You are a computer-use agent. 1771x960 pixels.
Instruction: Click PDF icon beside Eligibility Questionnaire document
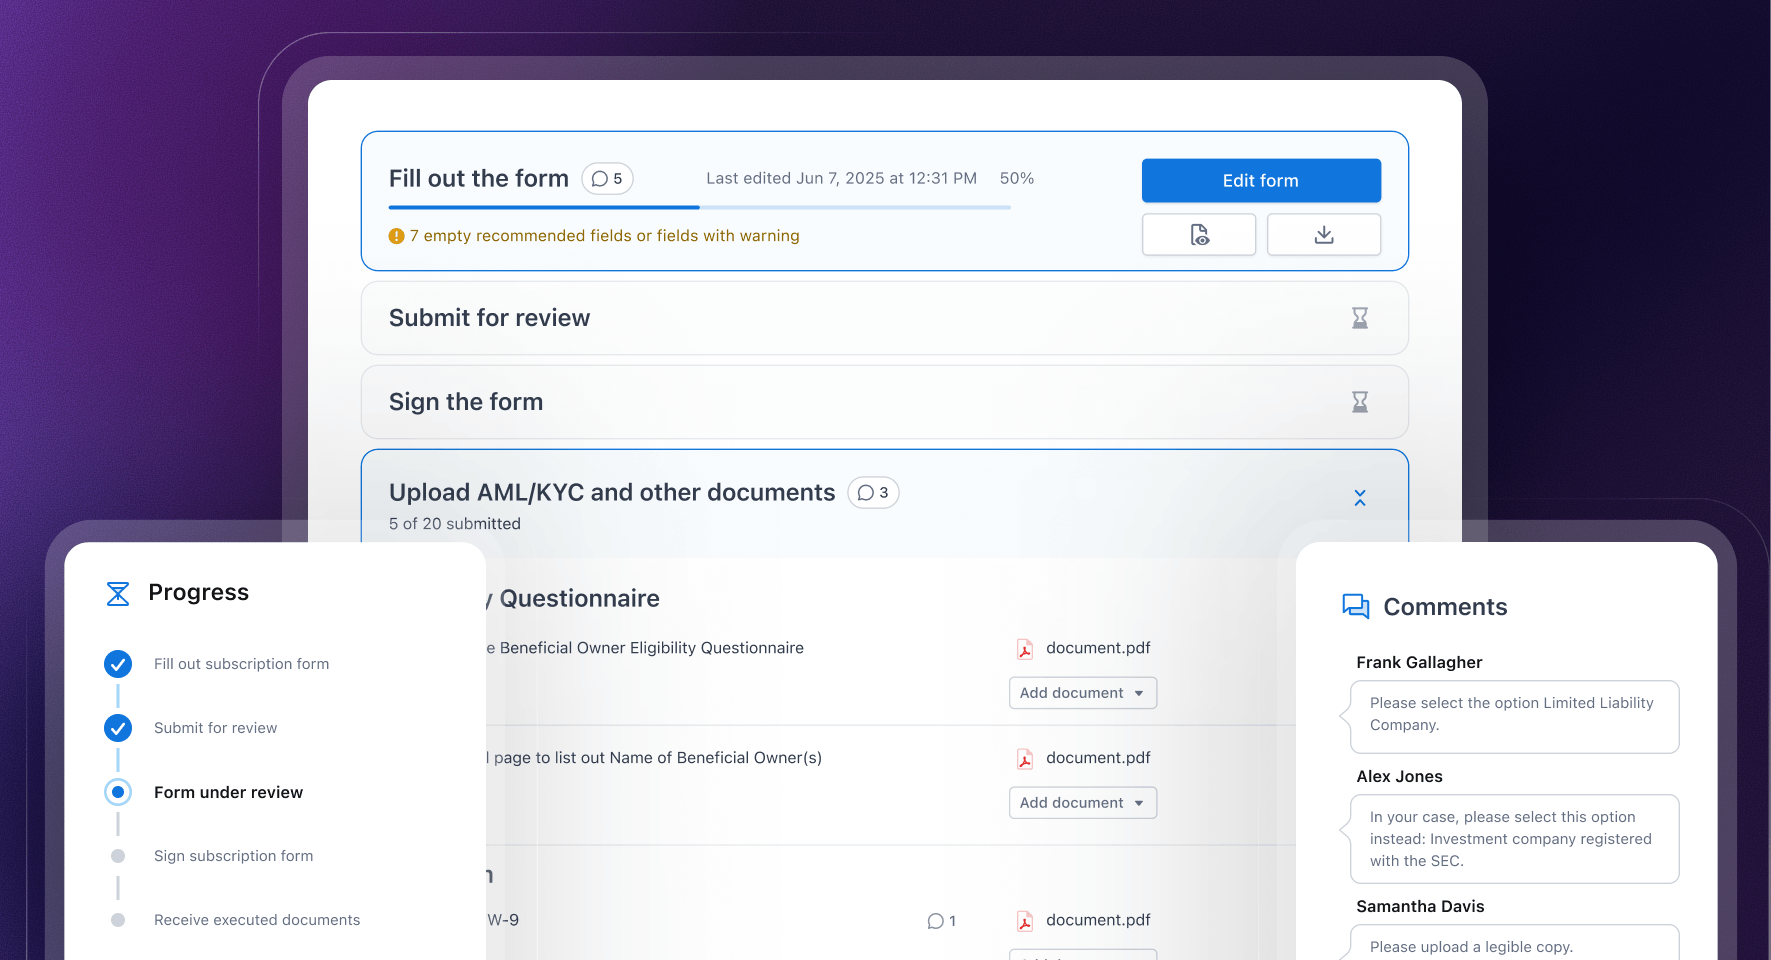(x=1025, y=649)
